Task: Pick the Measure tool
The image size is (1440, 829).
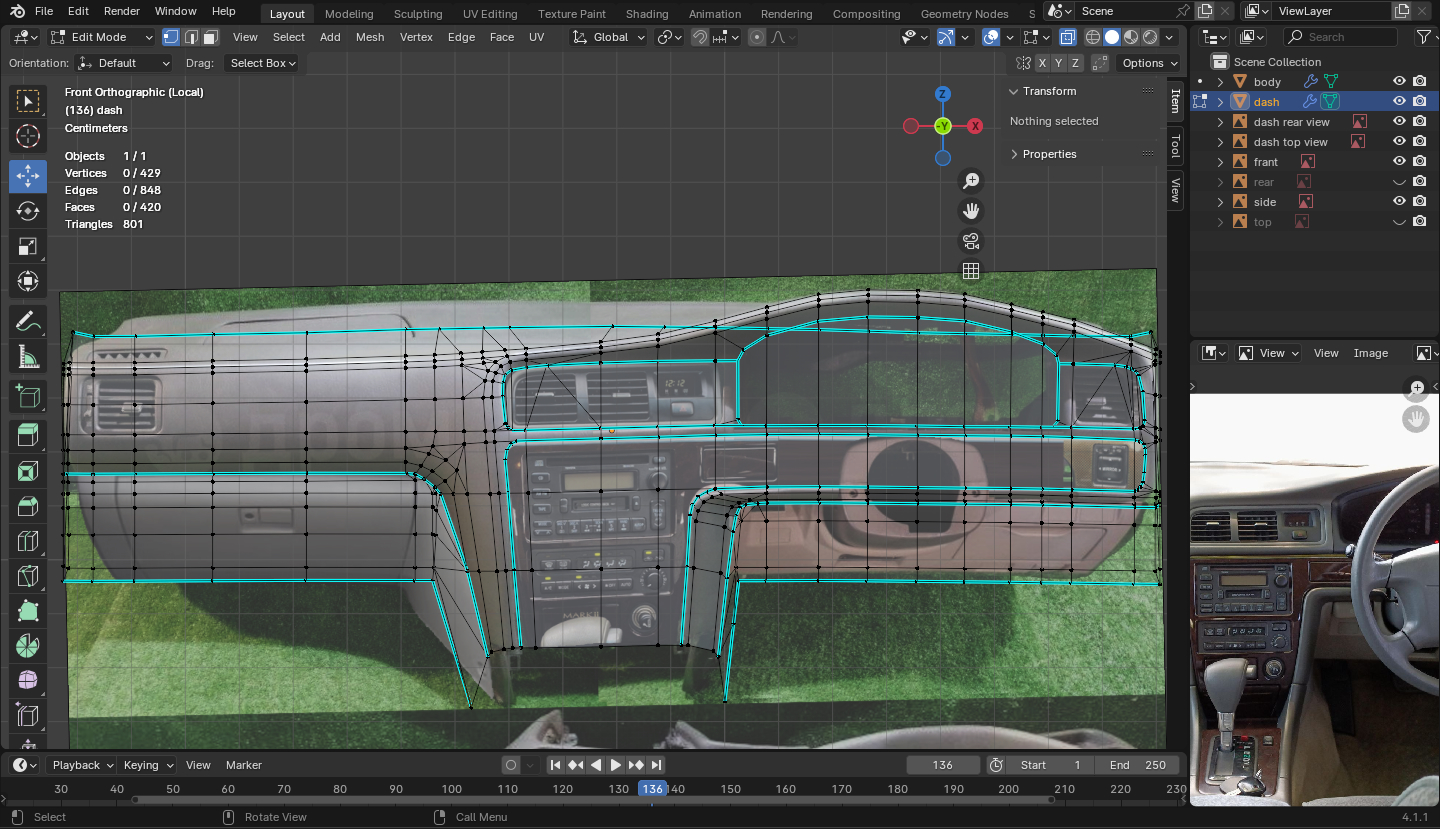Action: pyautogui.click(x=28, y=358)
